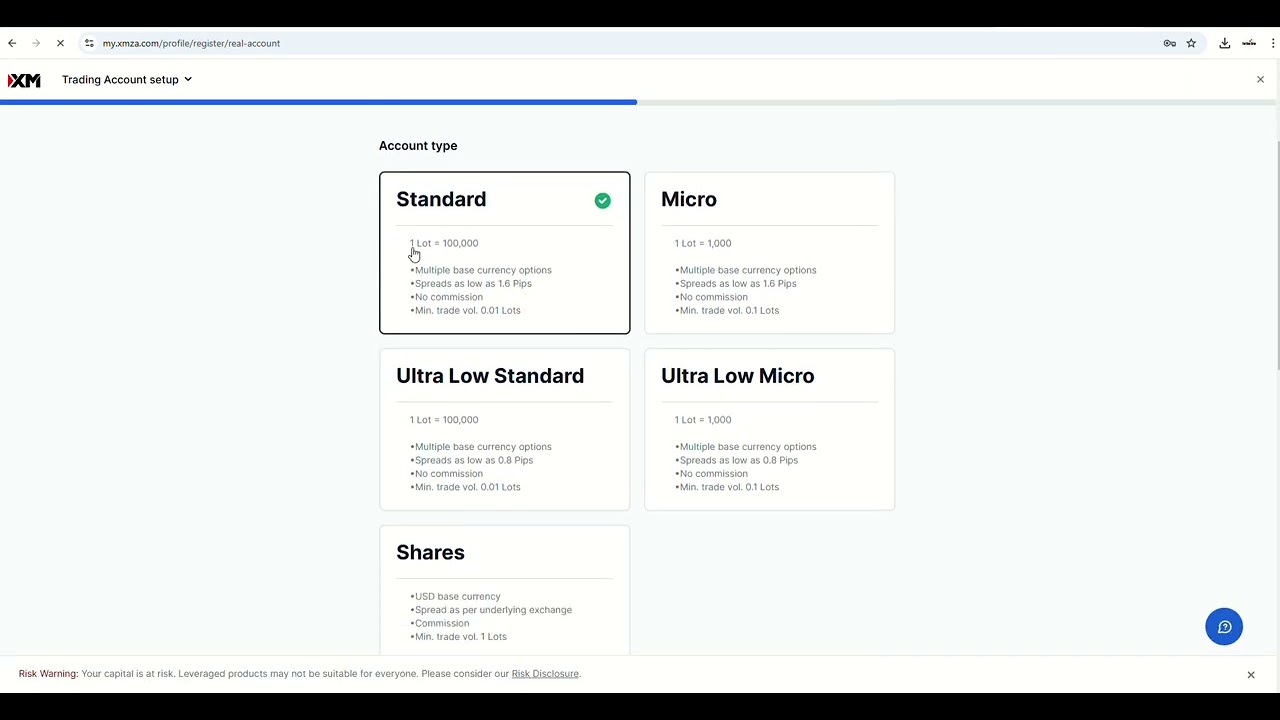Close the Trading Account setup
The height and width of the screenshot is (720, 1280).
[x=1260, y=80]
